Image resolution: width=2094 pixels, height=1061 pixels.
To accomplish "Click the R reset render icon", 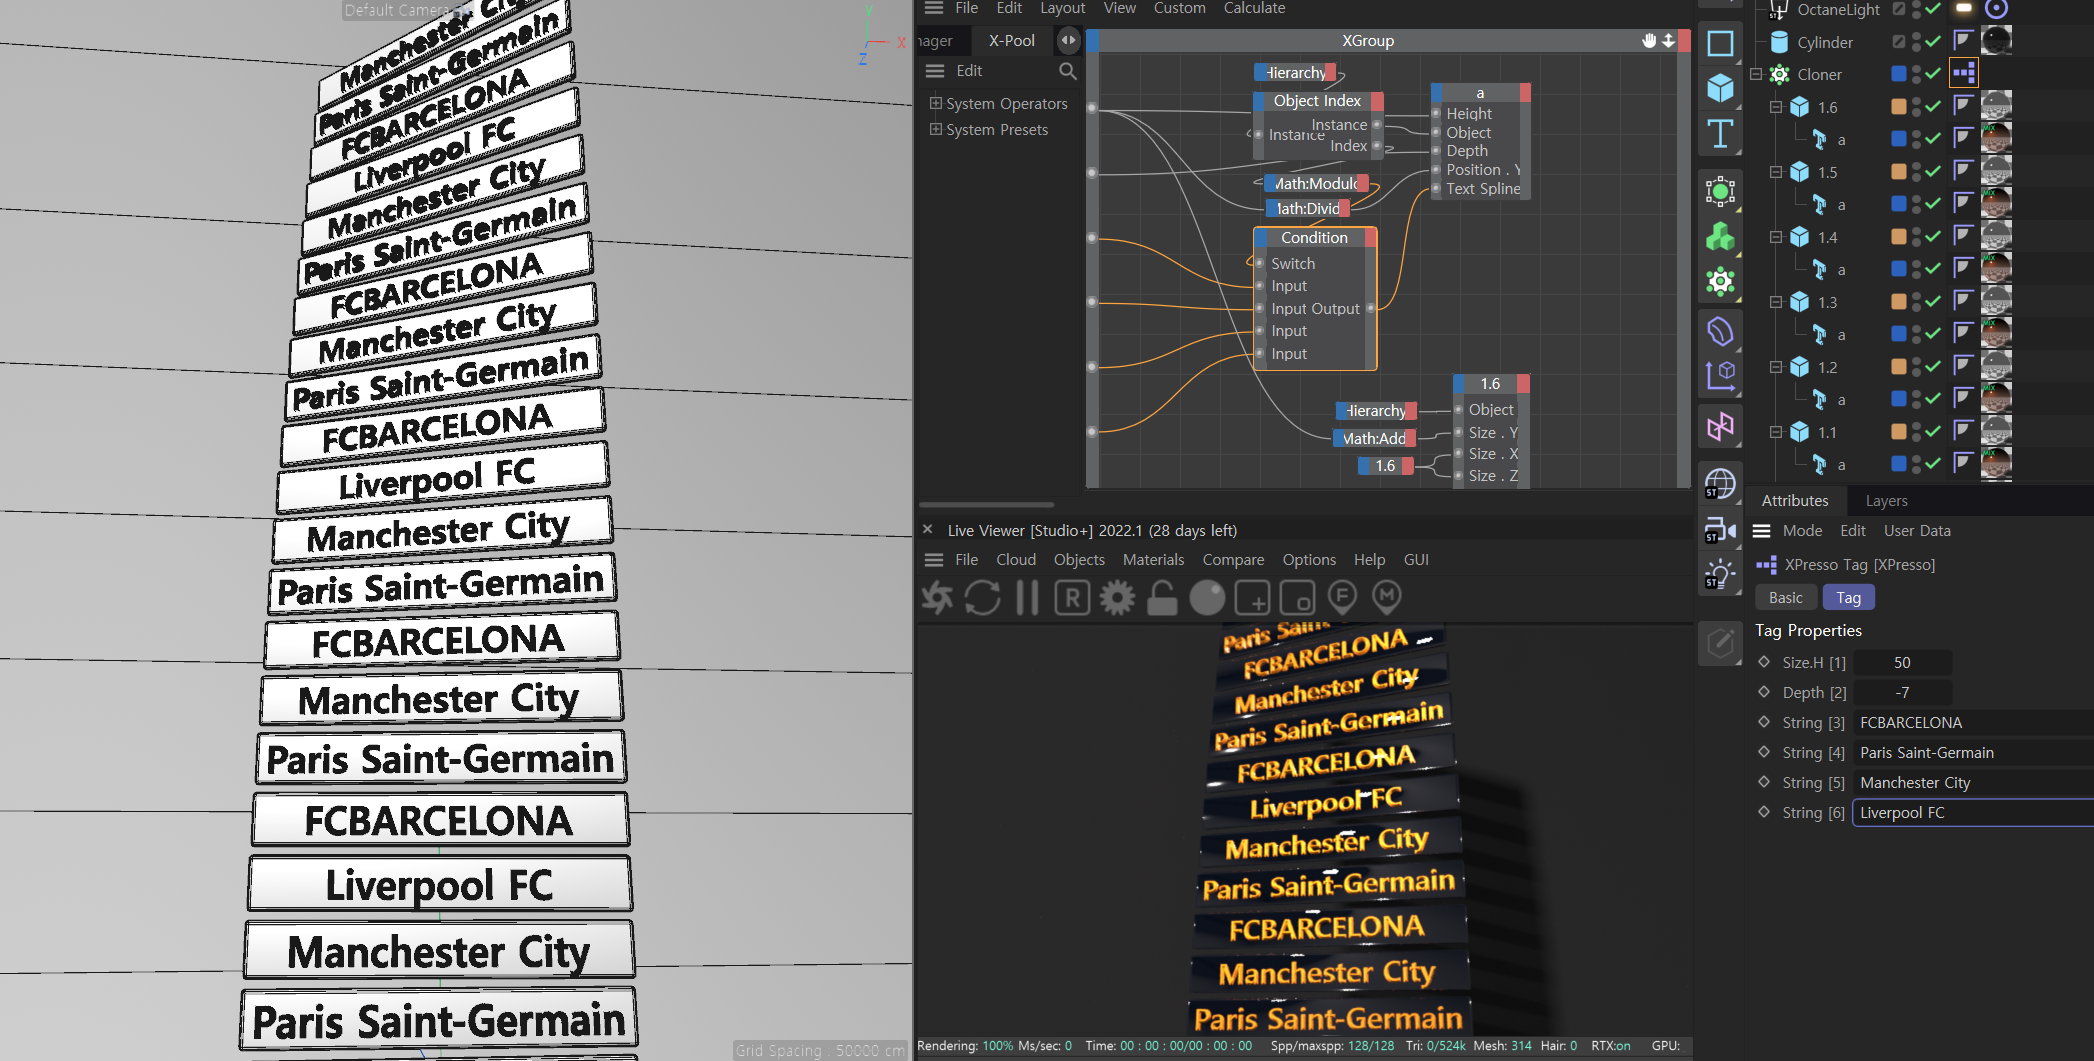I will (x=1072, y=598).
